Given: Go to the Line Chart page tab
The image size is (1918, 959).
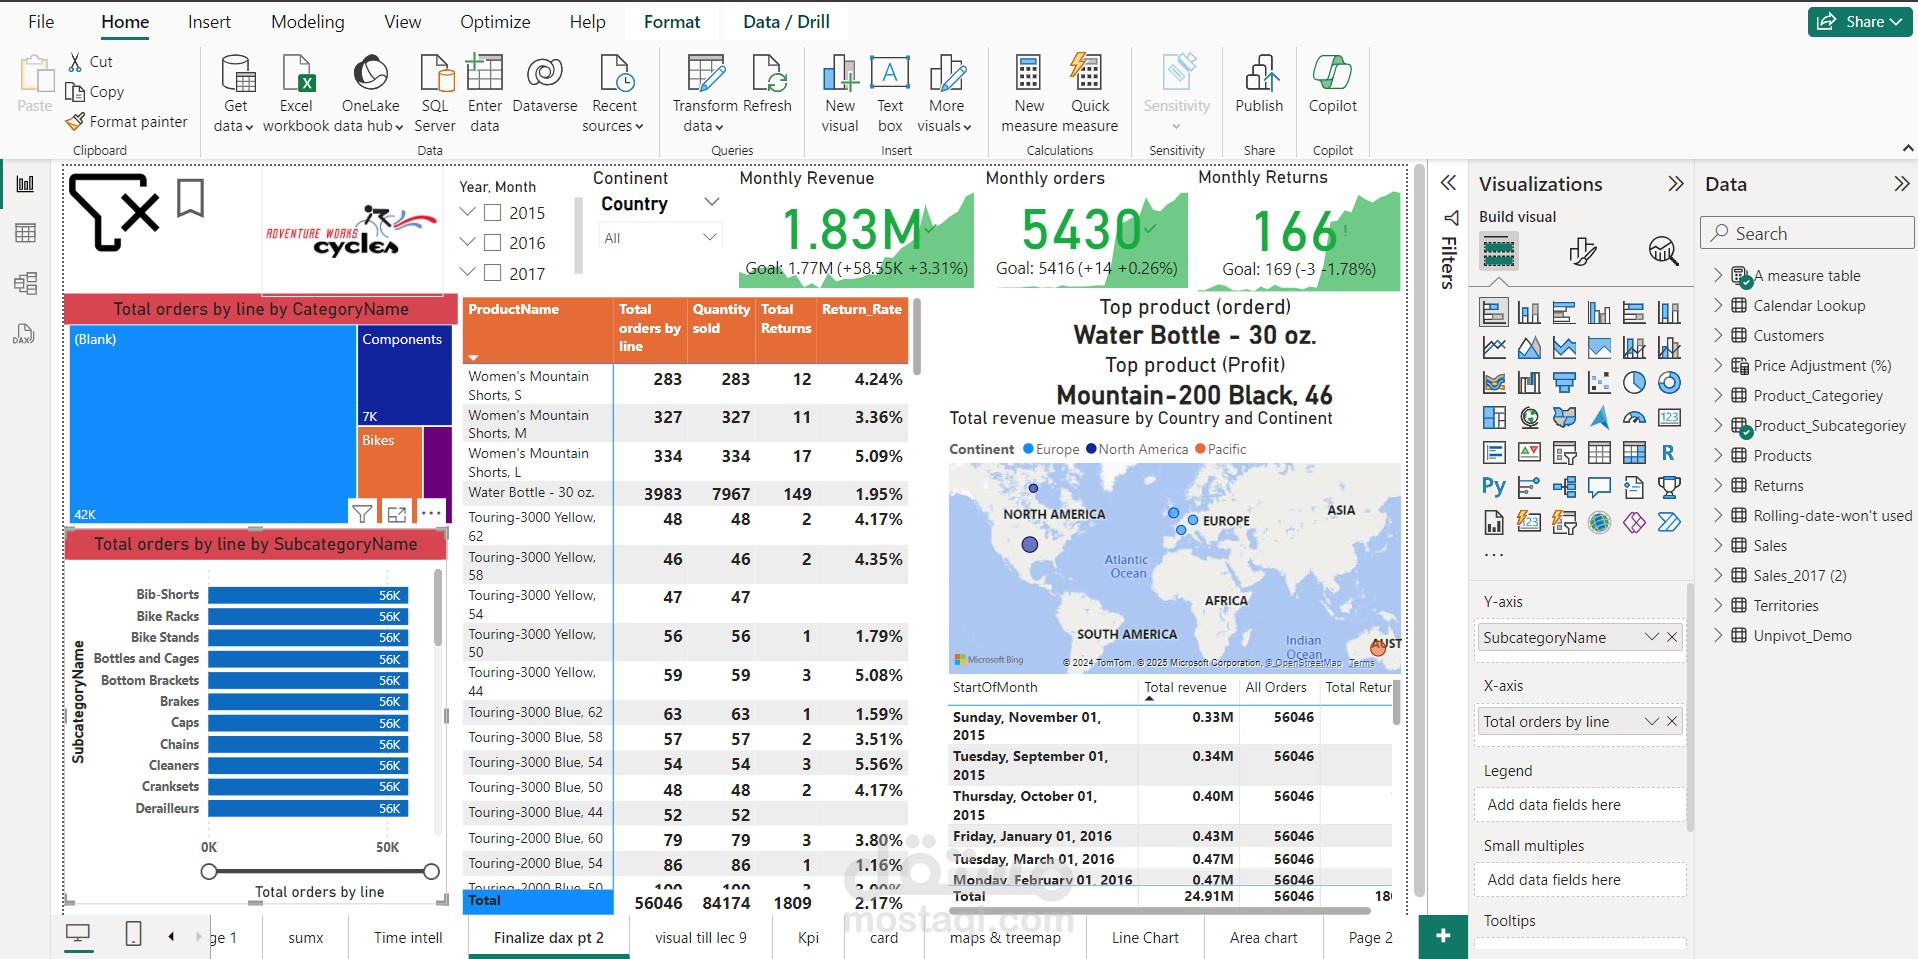Looking at the screenshot, I should pyautogui.click(x=1145, y=937).
